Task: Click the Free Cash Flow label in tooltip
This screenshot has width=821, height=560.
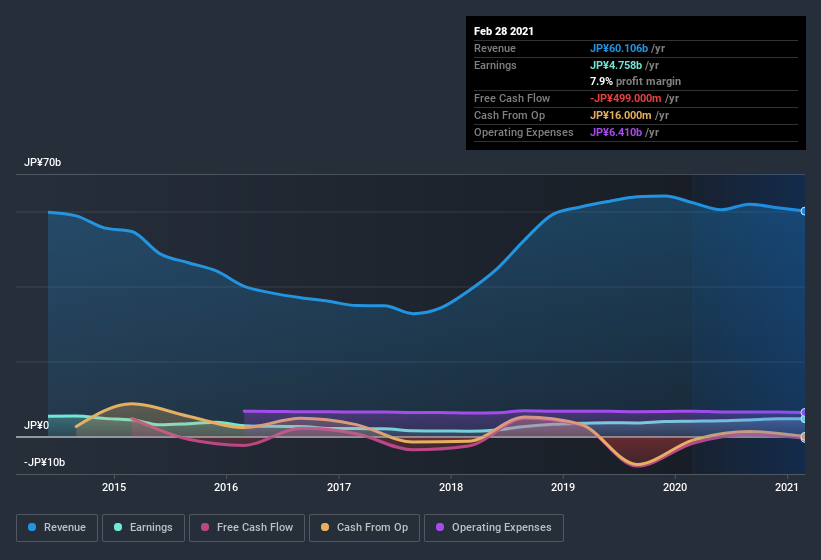Action: click(x=512, y=98)
